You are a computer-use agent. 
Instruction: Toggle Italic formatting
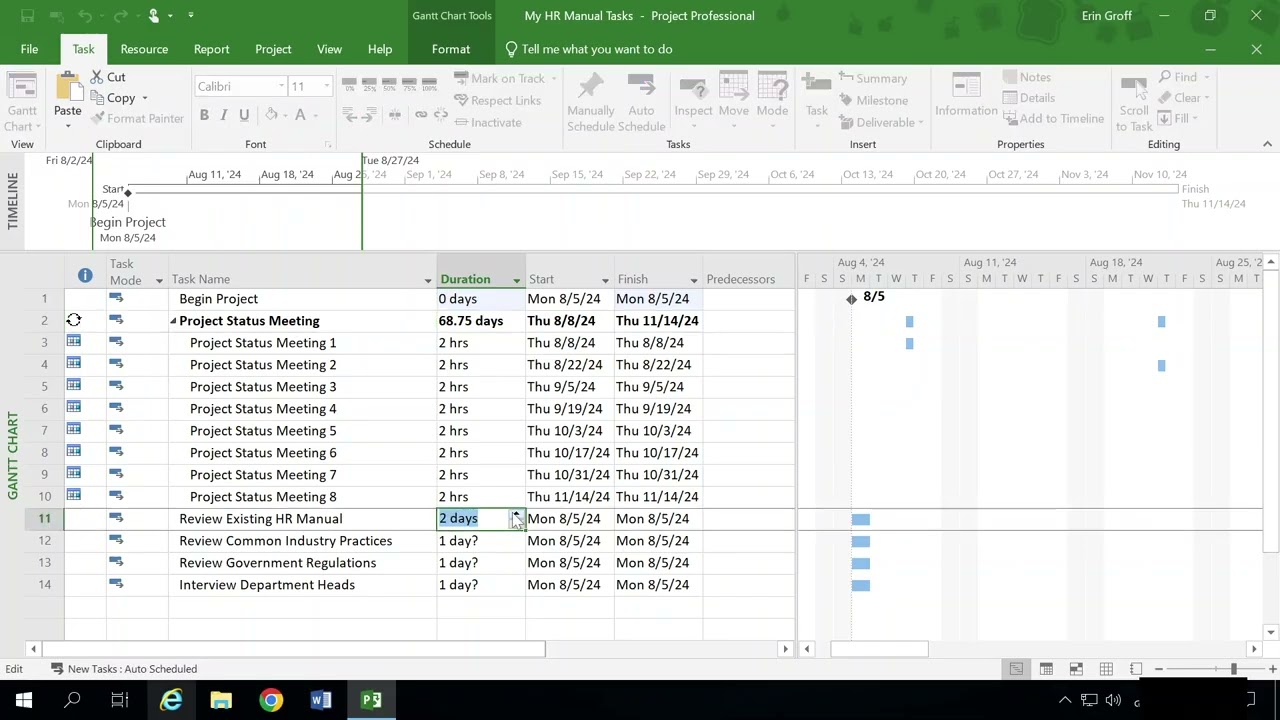click(x=223, y=115)
